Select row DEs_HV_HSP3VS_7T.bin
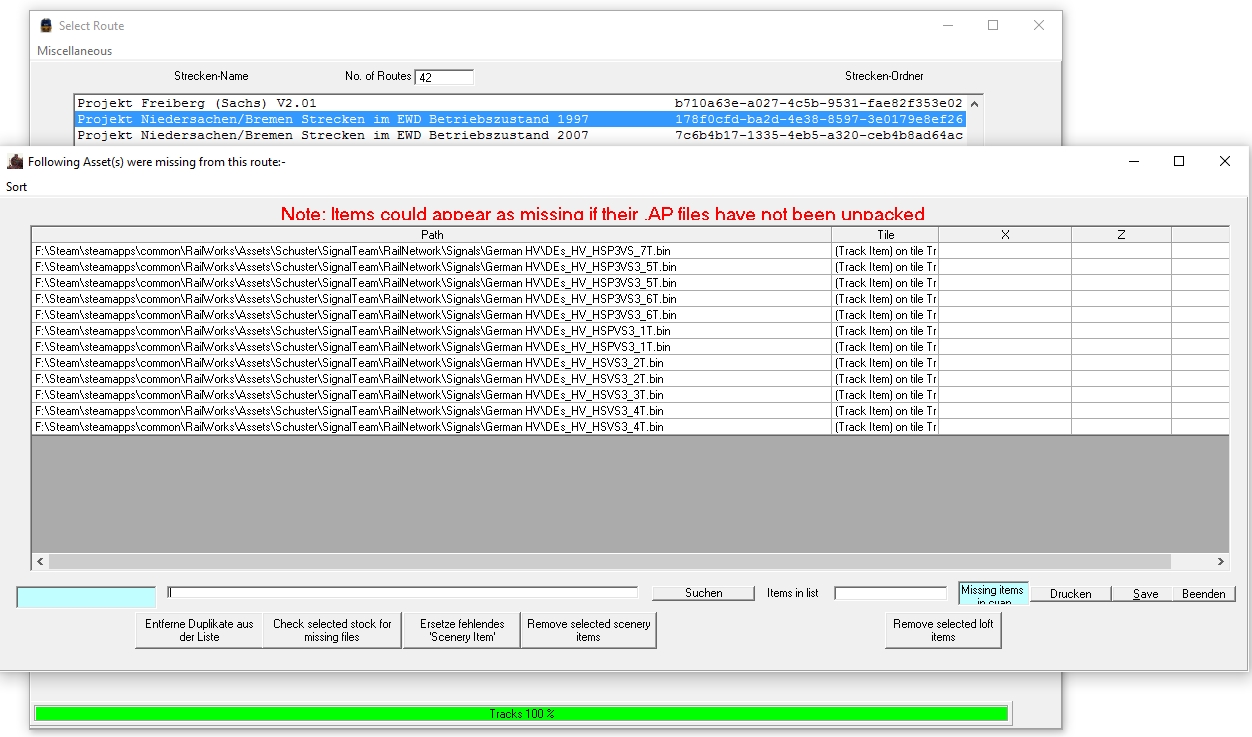Image resolution: width=1252 pixels, height=737 pixels. (431, 251)
